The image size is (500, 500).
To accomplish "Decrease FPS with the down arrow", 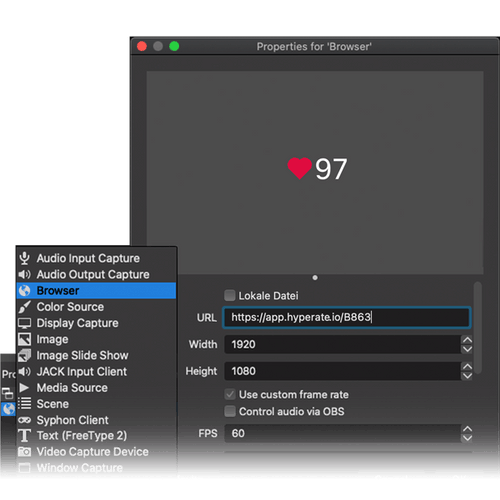I will 467,438.
